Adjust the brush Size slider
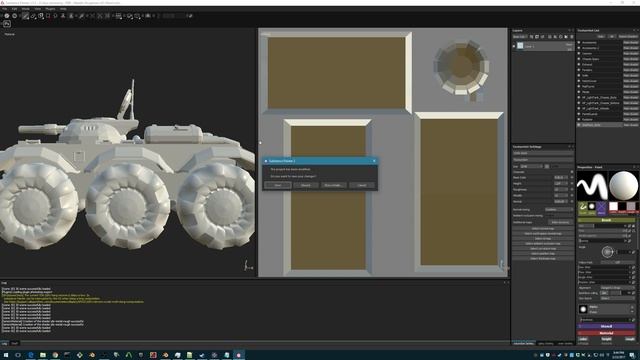The height and width of the screenshot is (360, 640). coord(603,226)
